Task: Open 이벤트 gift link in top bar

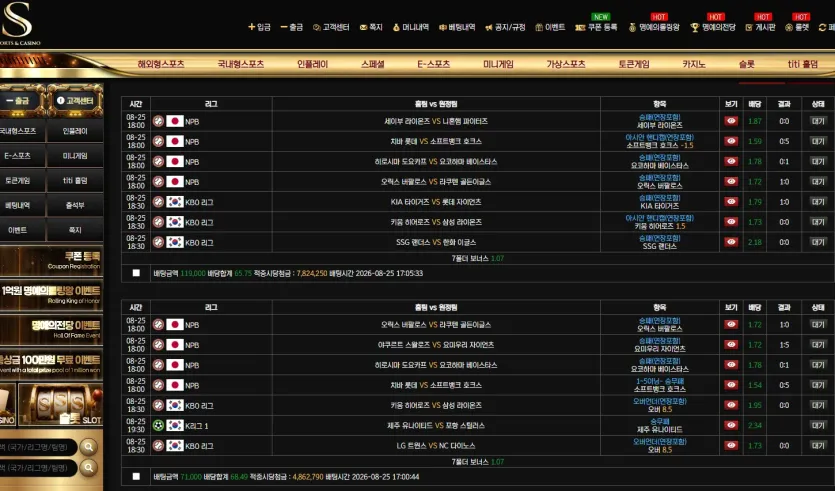Action: point(550,27)
